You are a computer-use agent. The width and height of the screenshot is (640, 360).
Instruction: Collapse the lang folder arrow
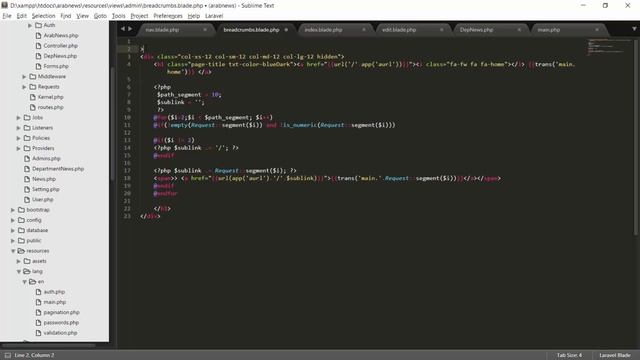(x=18, y=271)
